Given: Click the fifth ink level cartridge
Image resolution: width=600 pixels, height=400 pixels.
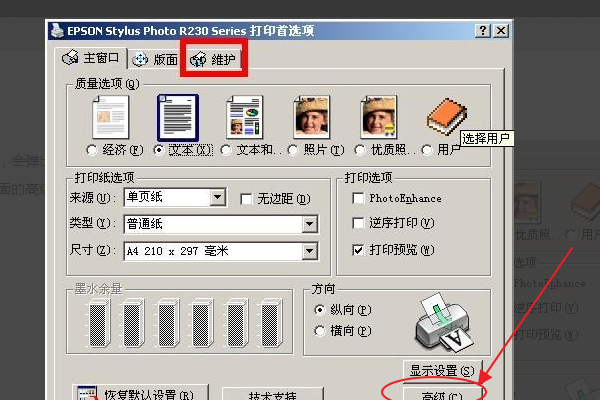Looking at the screenshot, I should 237,323.
